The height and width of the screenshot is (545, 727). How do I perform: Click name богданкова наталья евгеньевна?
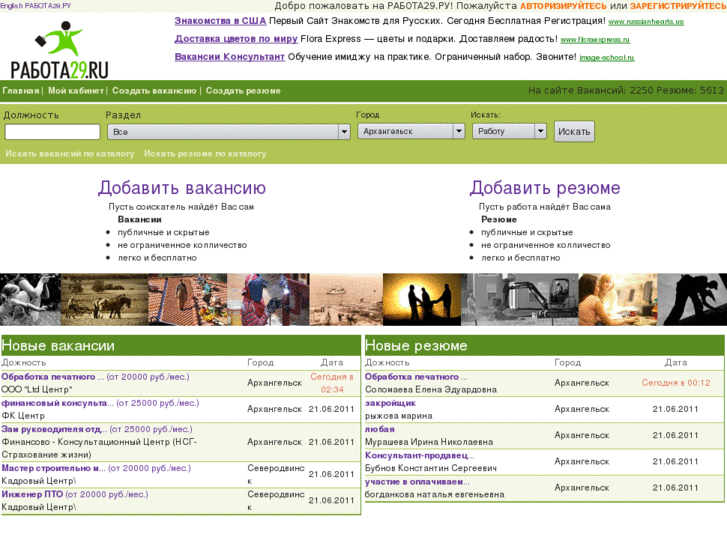[434, 494]
